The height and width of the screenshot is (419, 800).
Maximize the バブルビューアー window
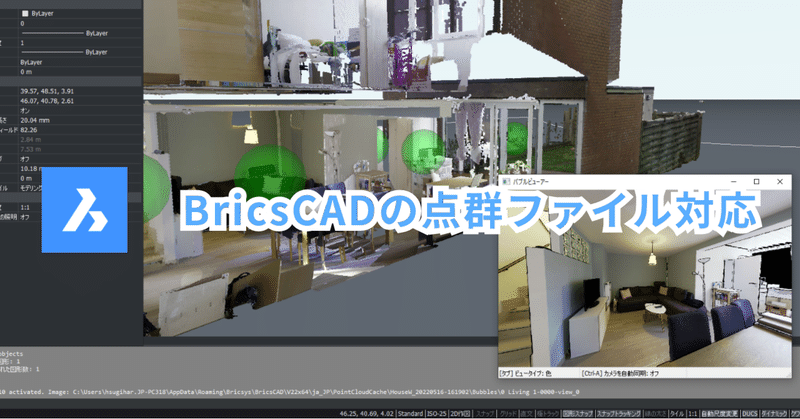click(x=757, y=182)
